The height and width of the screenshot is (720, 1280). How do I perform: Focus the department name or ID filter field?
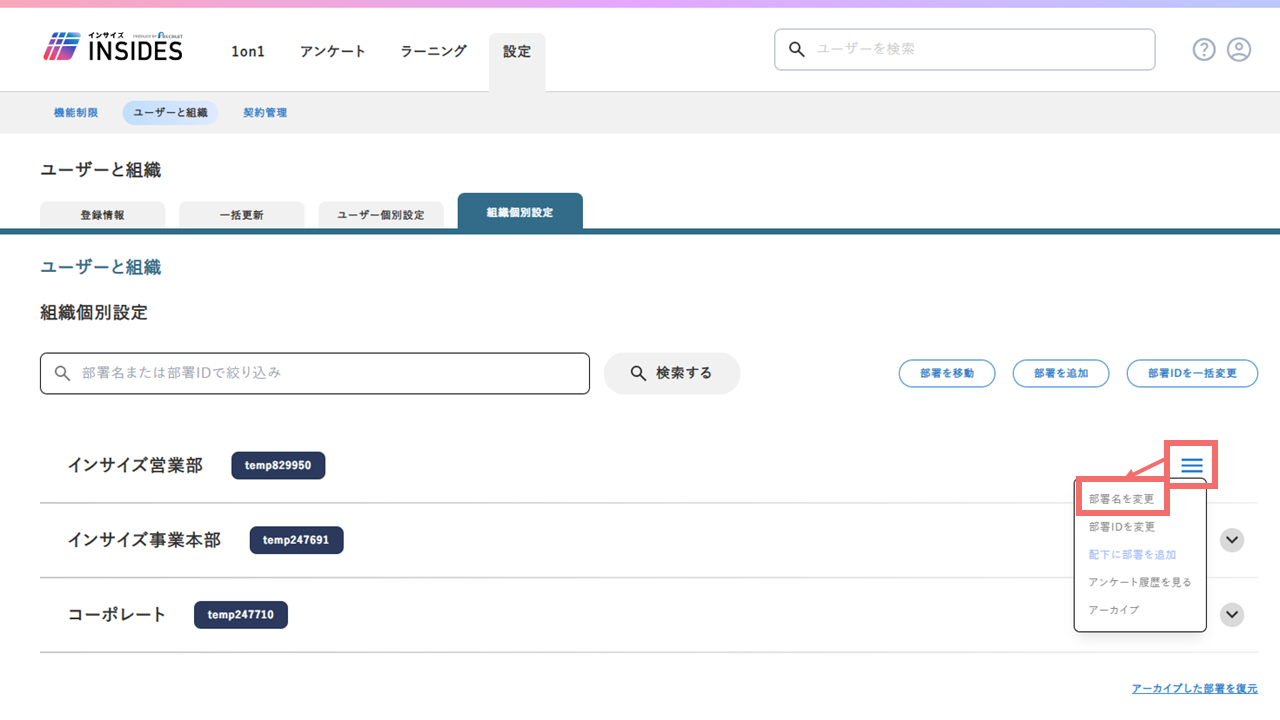pyautogui.click(x=315, y=373)
